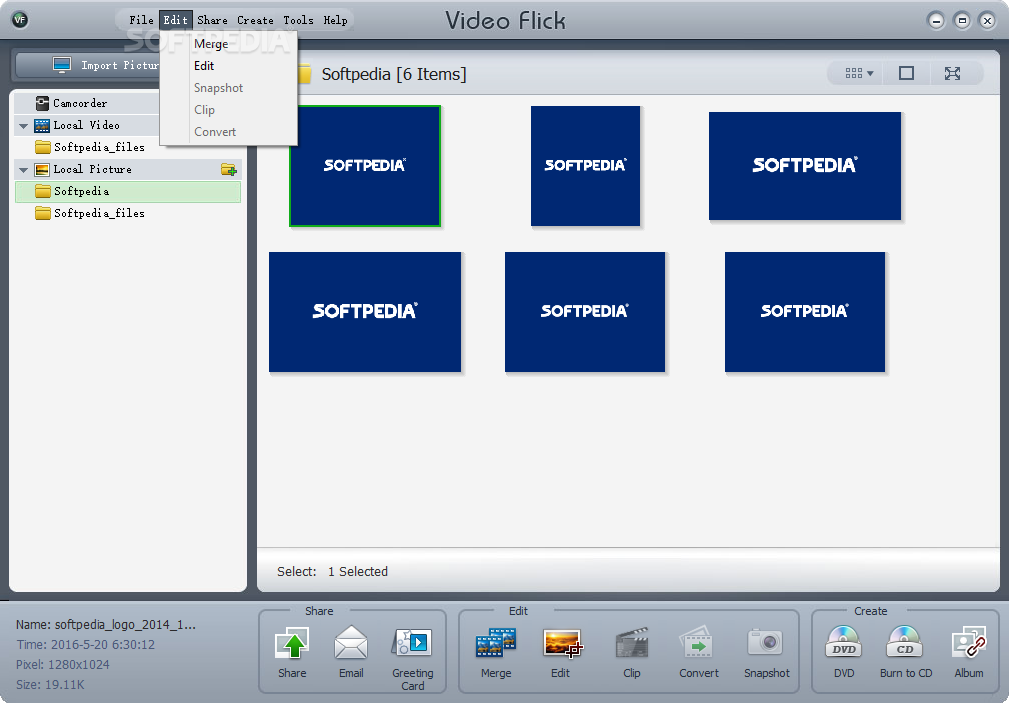The image size is (1009, 703).
Task: Choose Merge from the Edit dropdown menu
Action: pyautogui.click(x=228, y=44)
